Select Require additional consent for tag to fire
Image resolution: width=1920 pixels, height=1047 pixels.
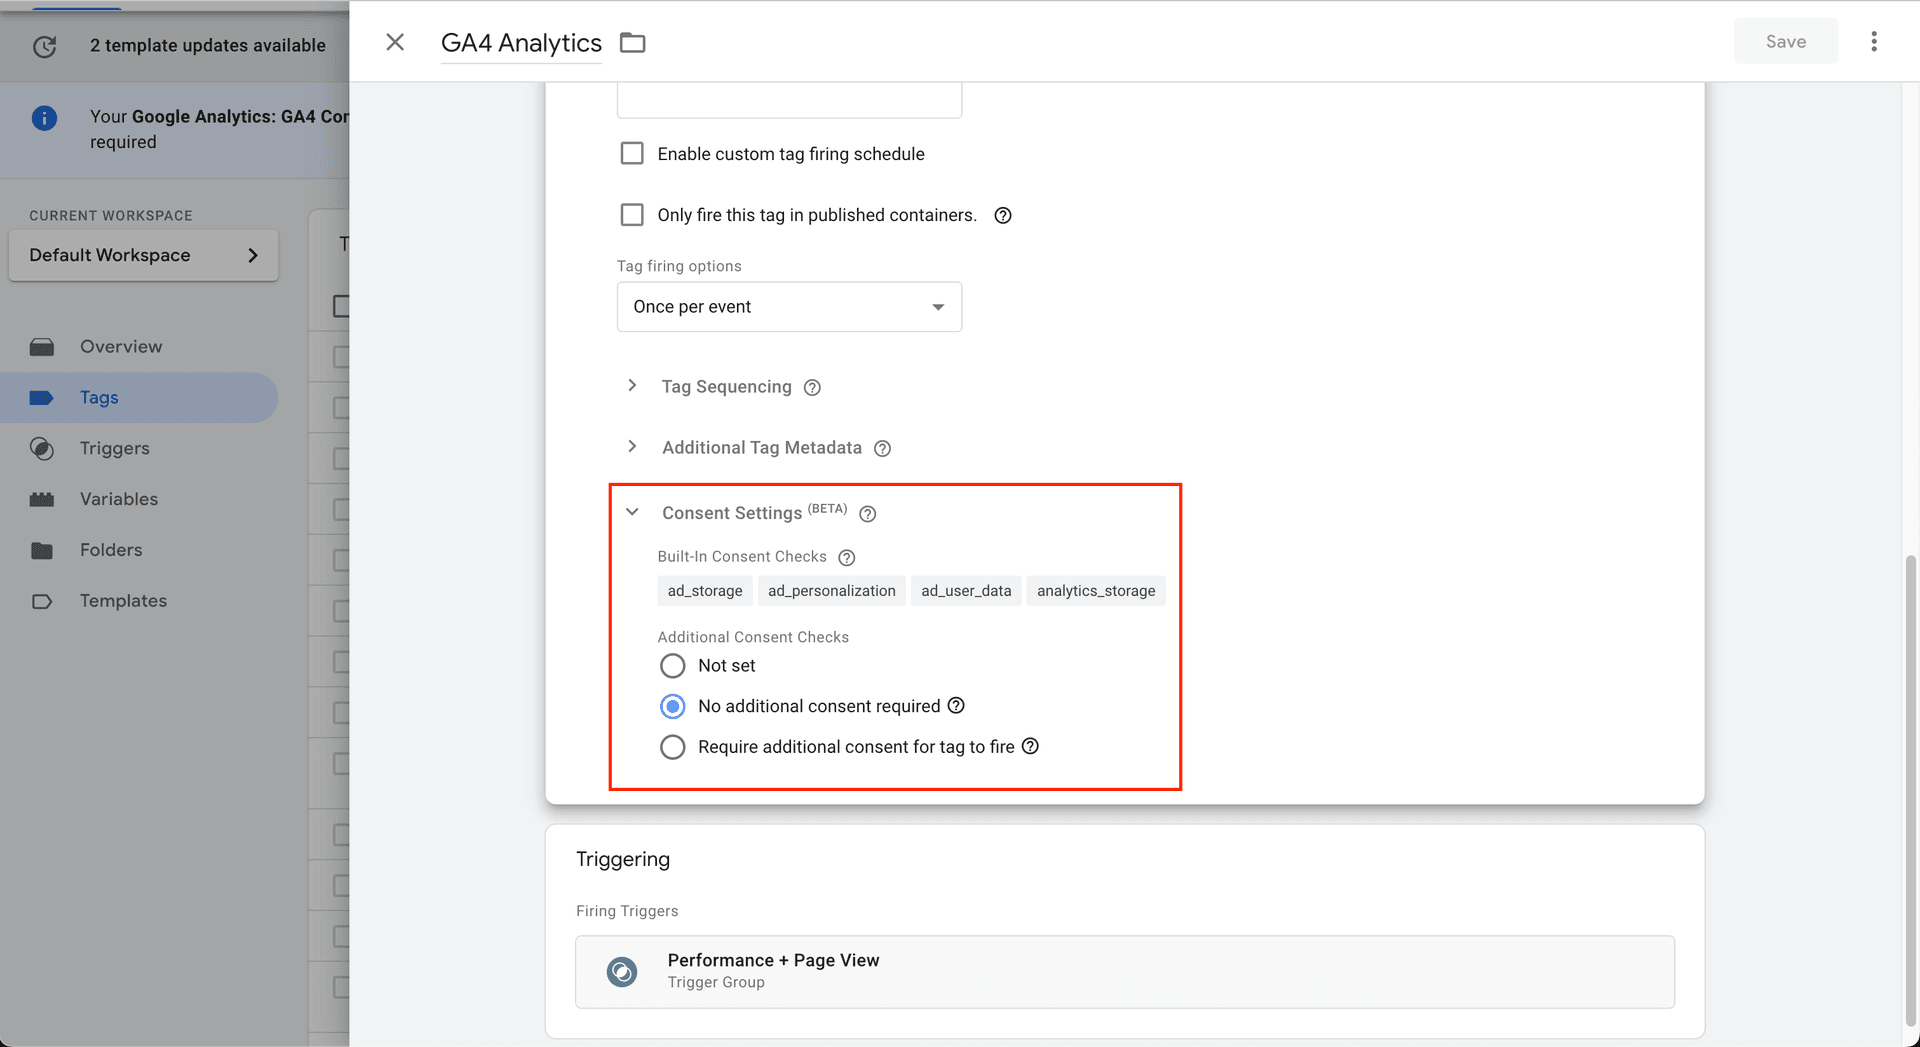click(x=673, y=747)
